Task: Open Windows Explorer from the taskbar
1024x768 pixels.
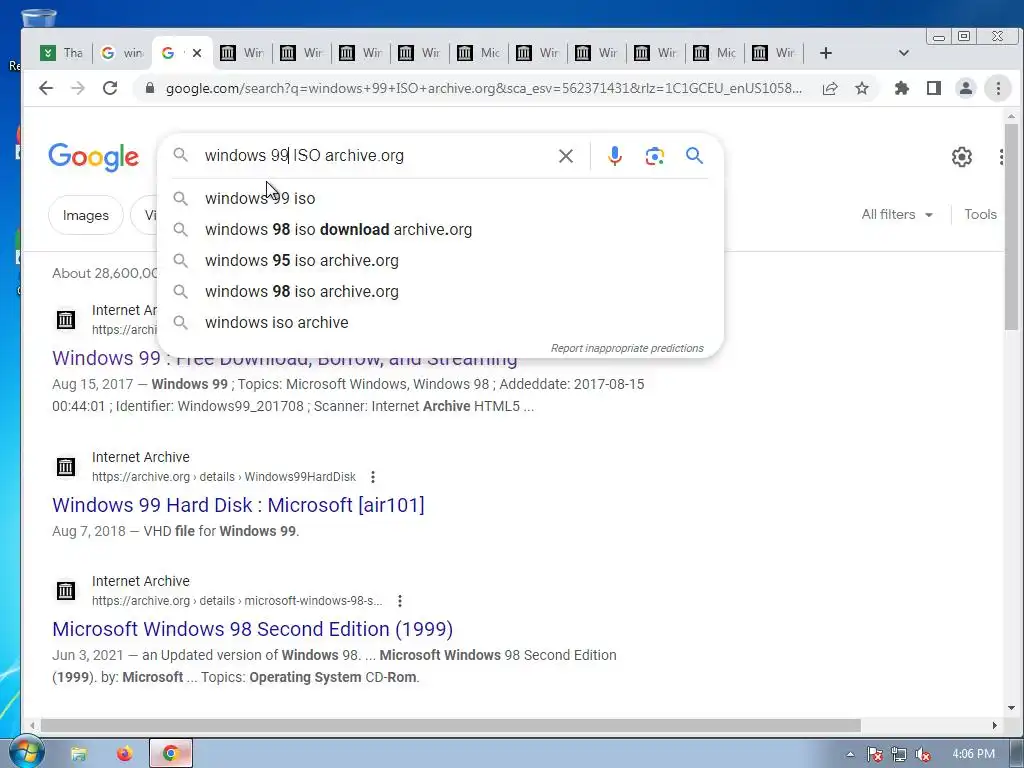Action: point(78,754)
